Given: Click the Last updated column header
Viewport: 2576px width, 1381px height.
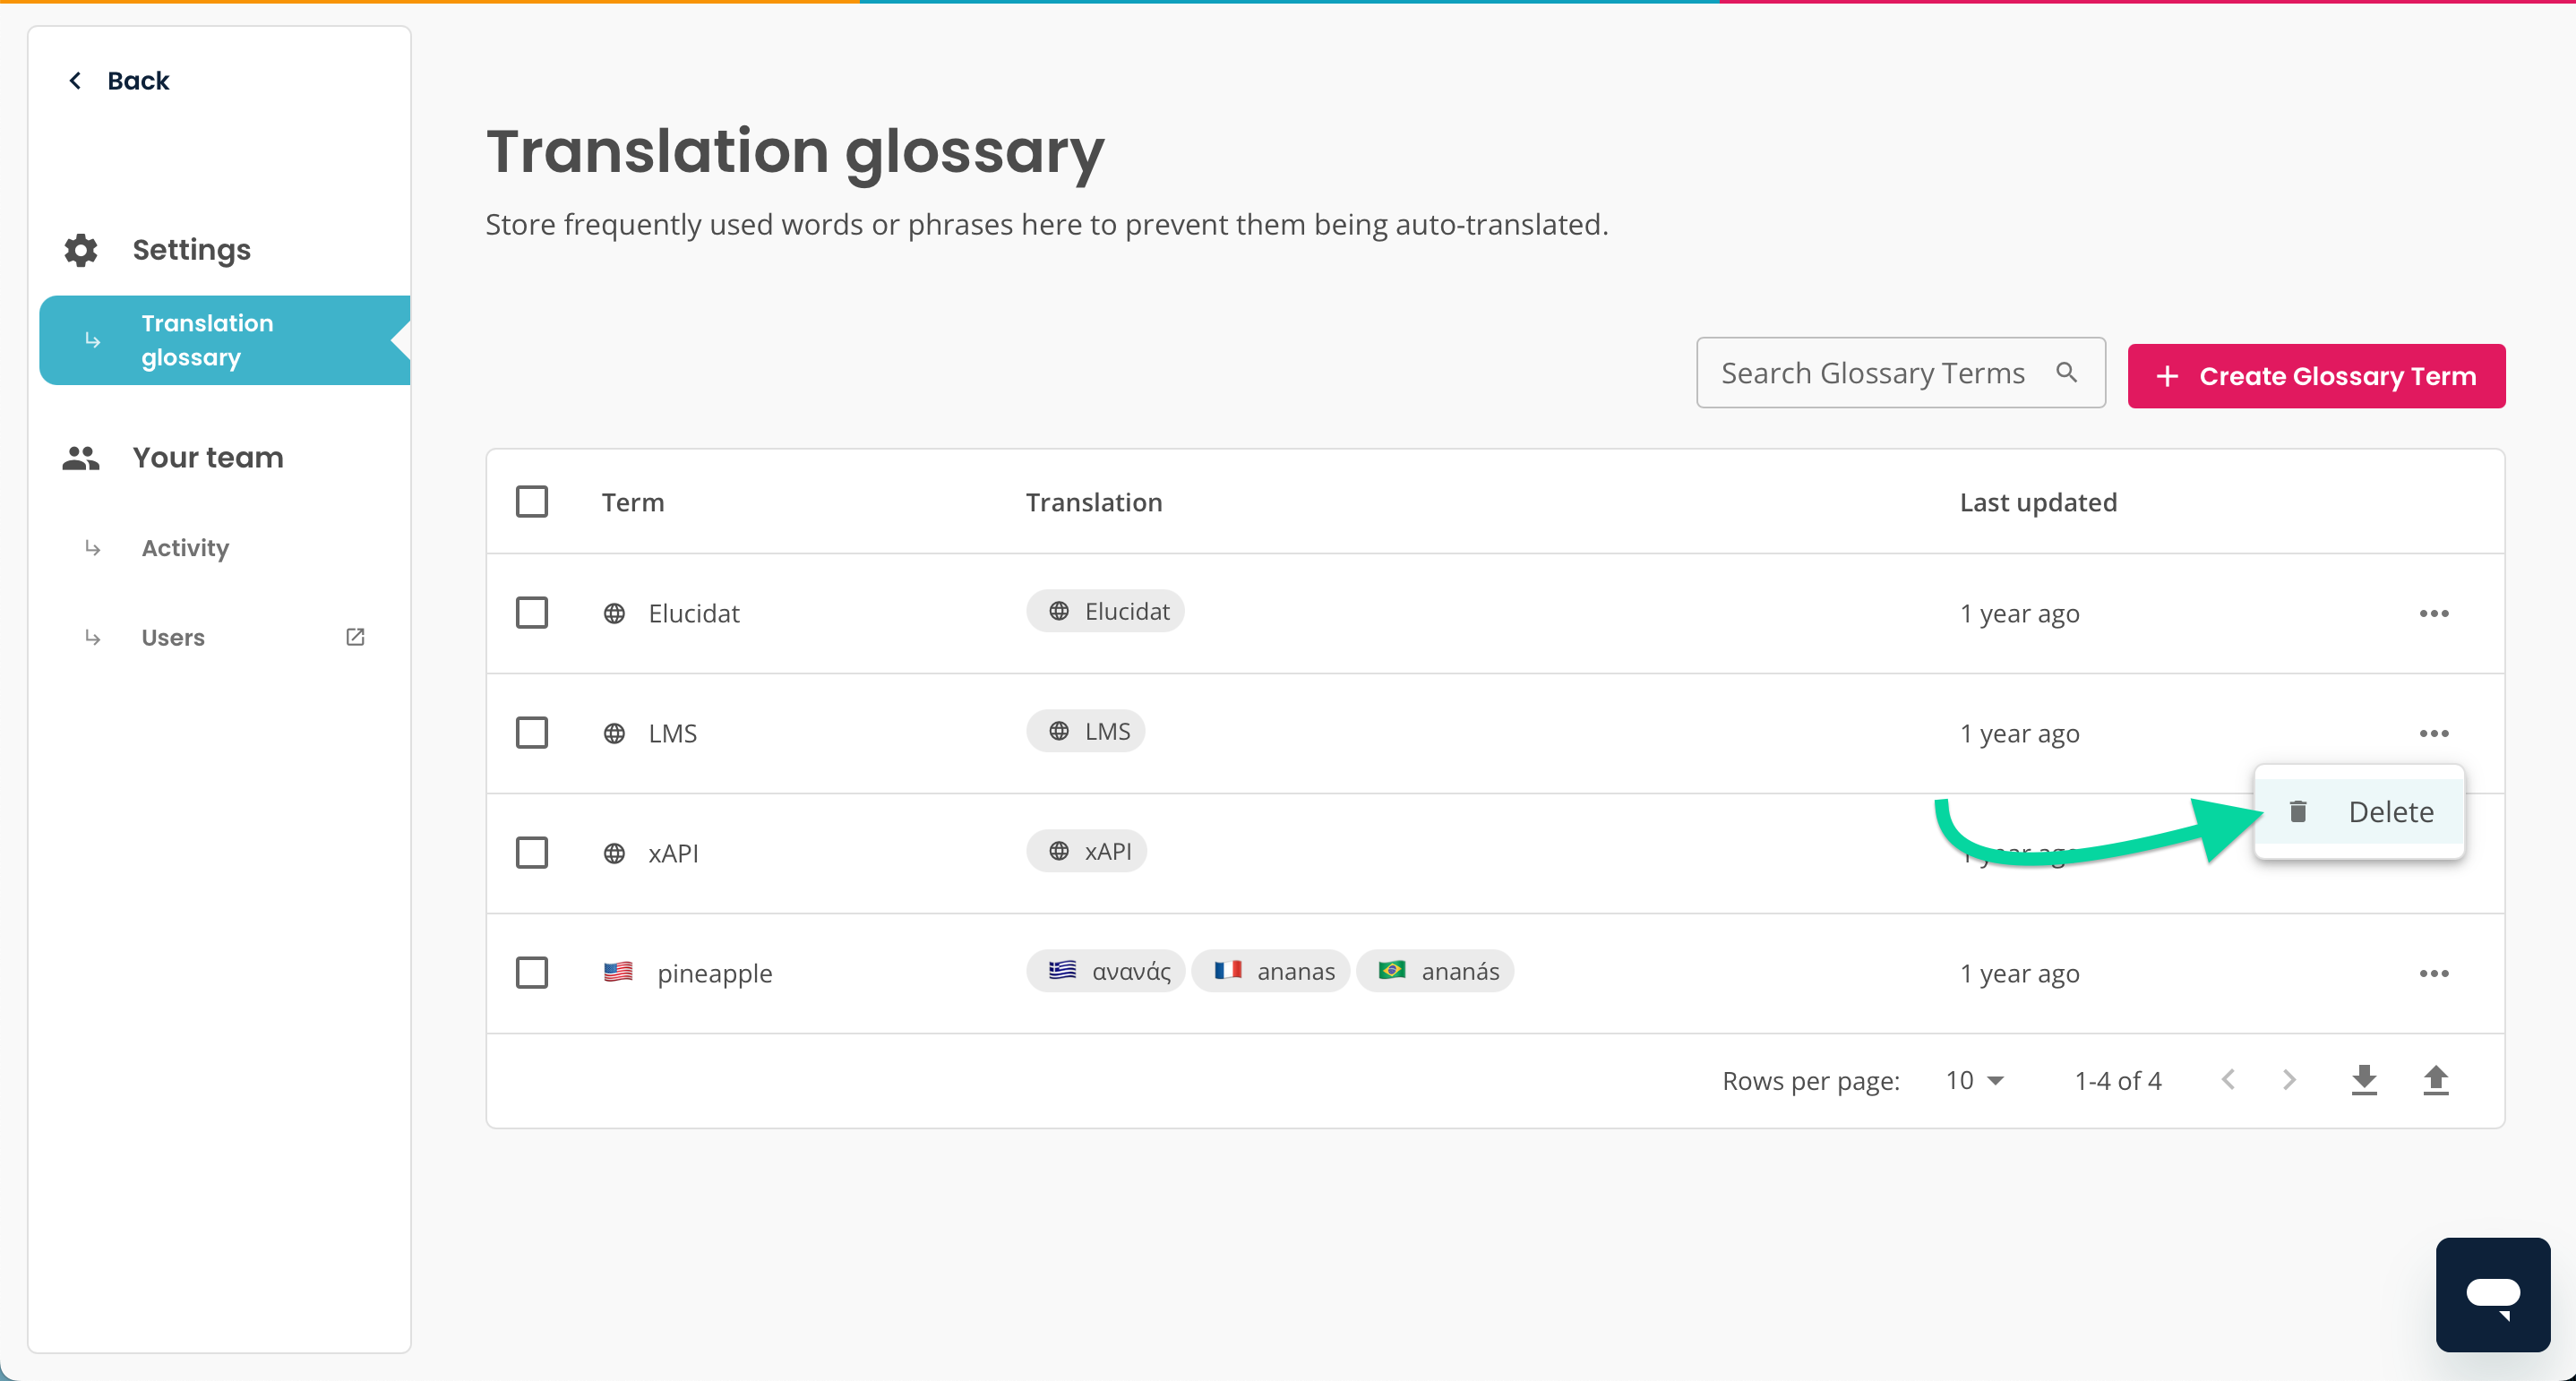Looking at the screenshot, I should pyautogui.click(x=2038, y=502).
